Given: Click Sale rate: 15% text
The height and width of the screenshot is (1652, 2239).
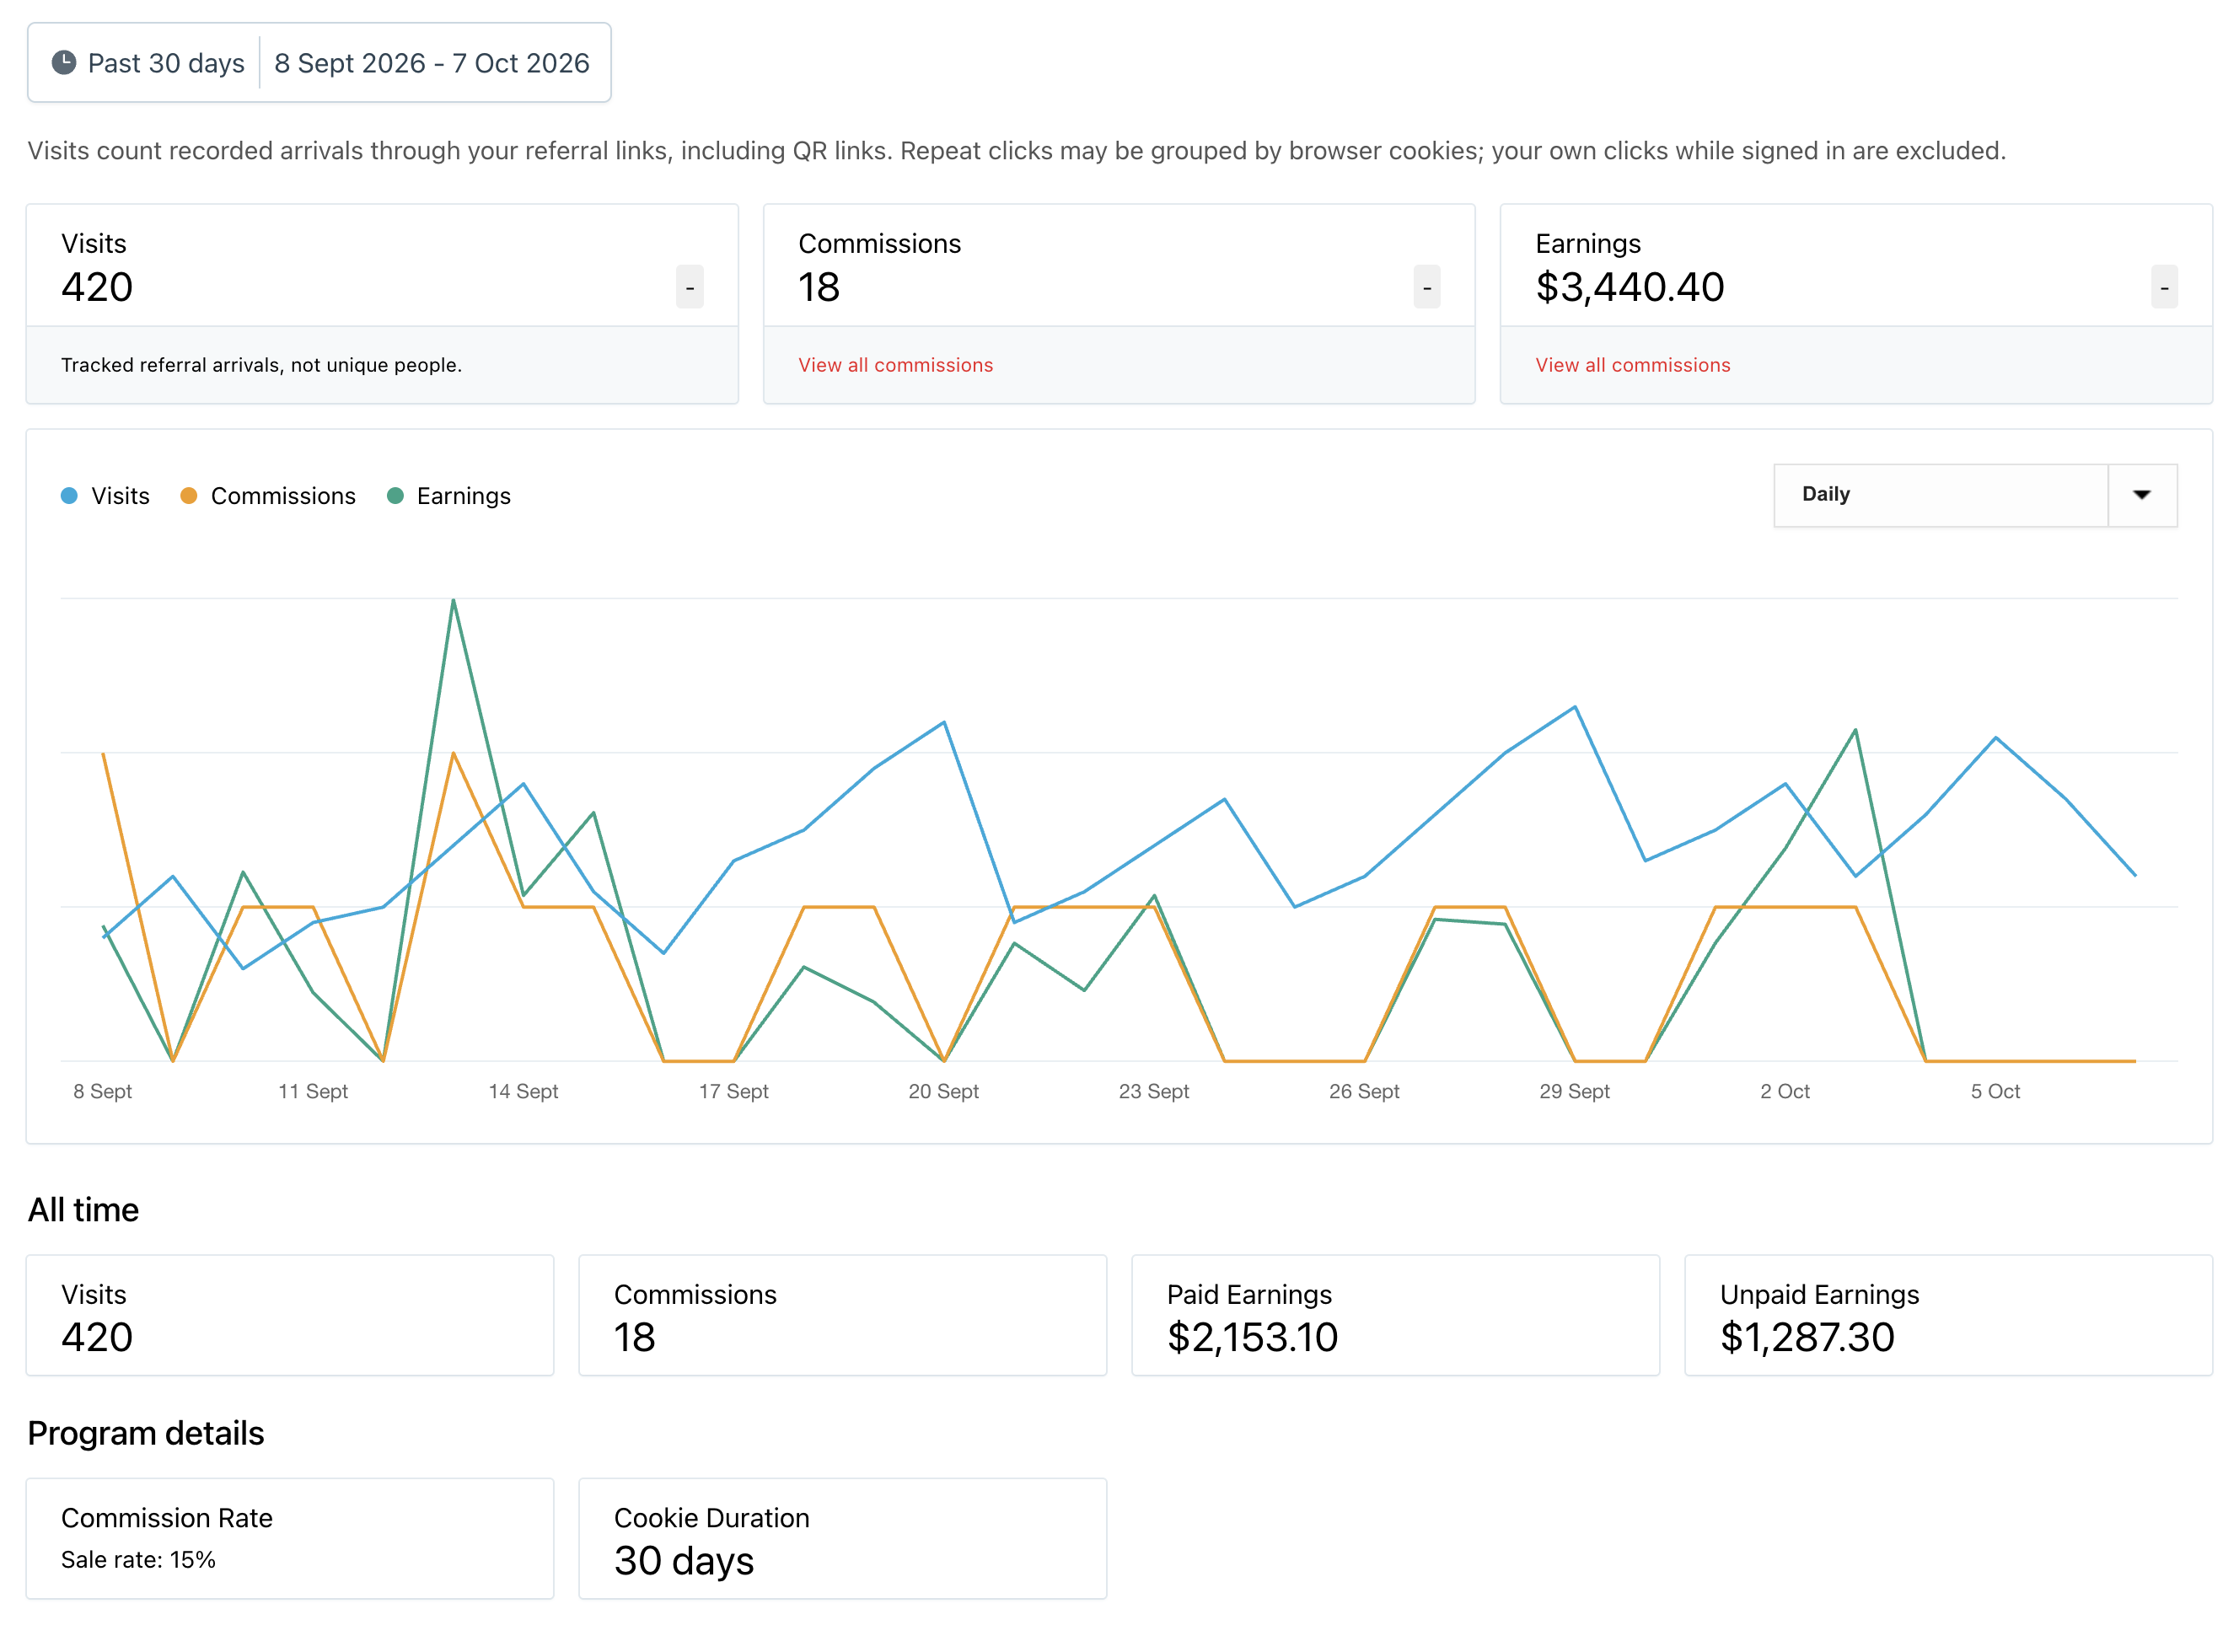Looking at the screenshot, I should click(x=138, y=1559).
